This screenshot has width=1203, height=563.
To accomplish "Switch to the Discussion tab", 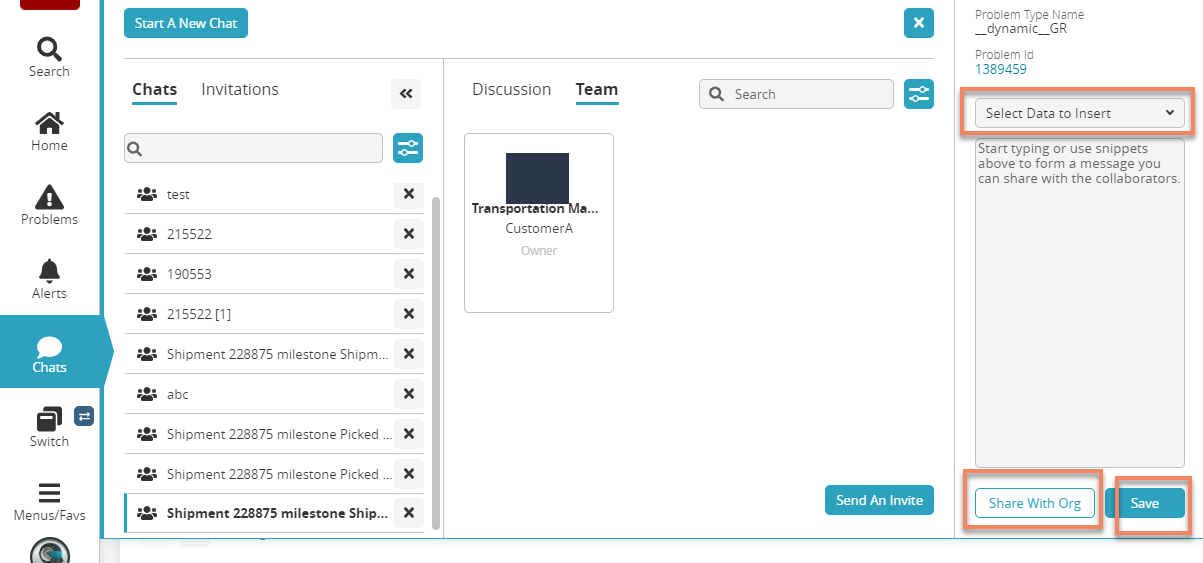I will (x=511, y=89).
